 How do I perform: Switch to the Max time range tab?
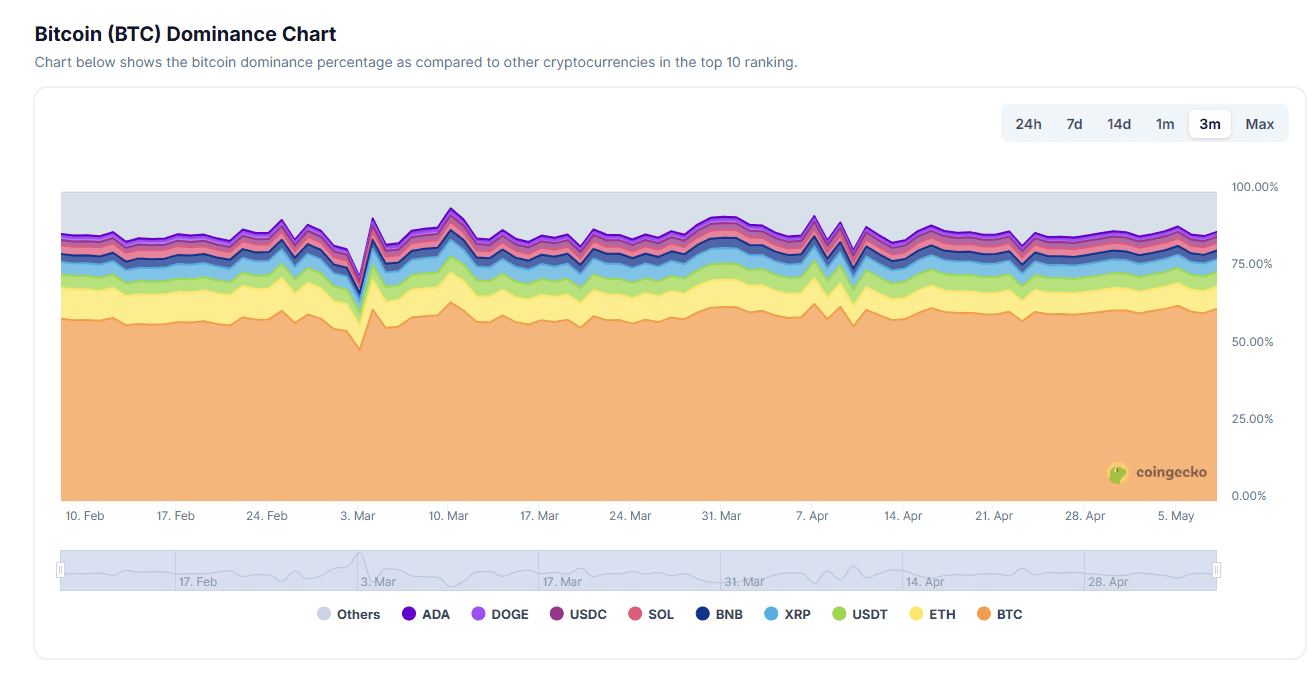(1259, 123)
